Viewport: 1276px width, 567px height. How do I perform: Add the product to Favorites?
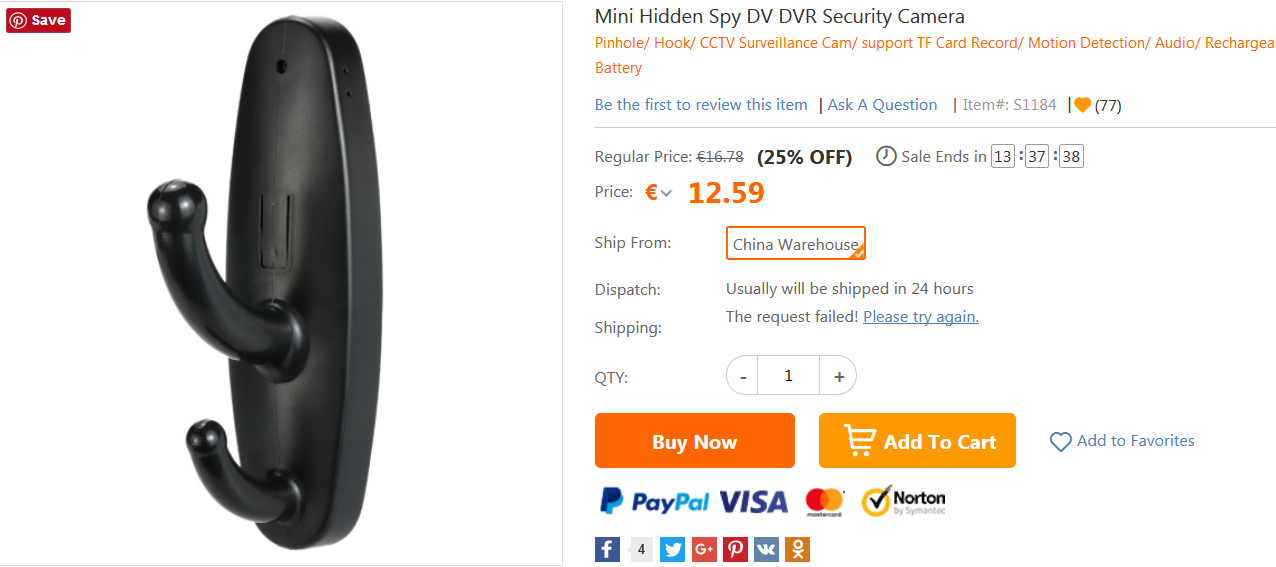[1122, 441]
